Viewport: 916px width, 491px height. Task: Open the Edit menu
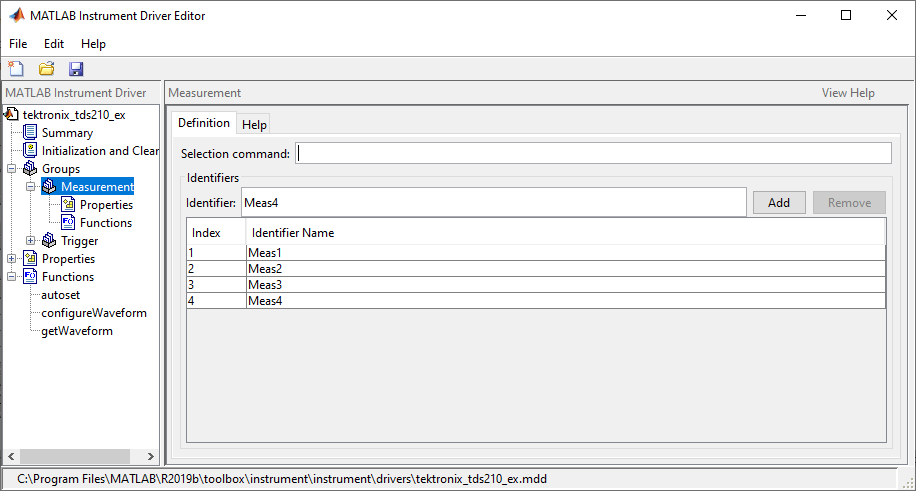click(54, 44)
